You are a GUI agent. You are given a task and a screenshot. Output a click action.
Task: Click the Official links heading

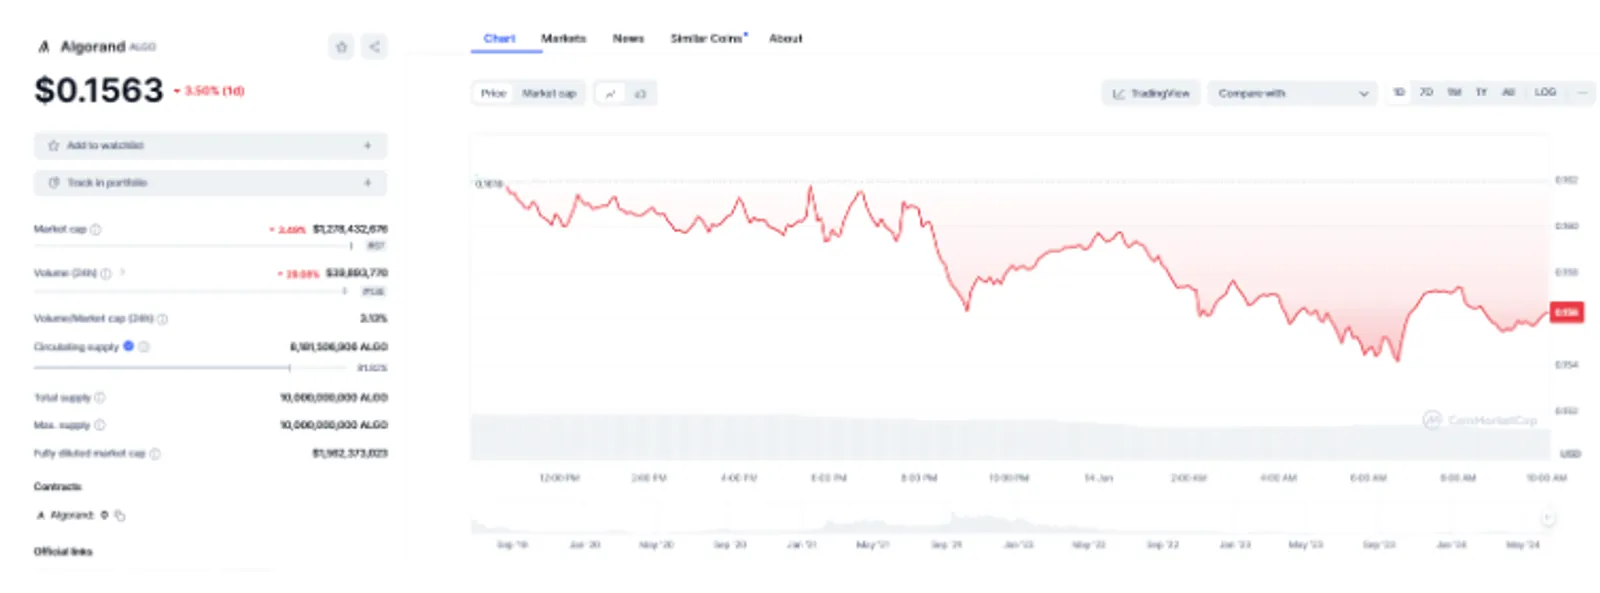[63, 552]
